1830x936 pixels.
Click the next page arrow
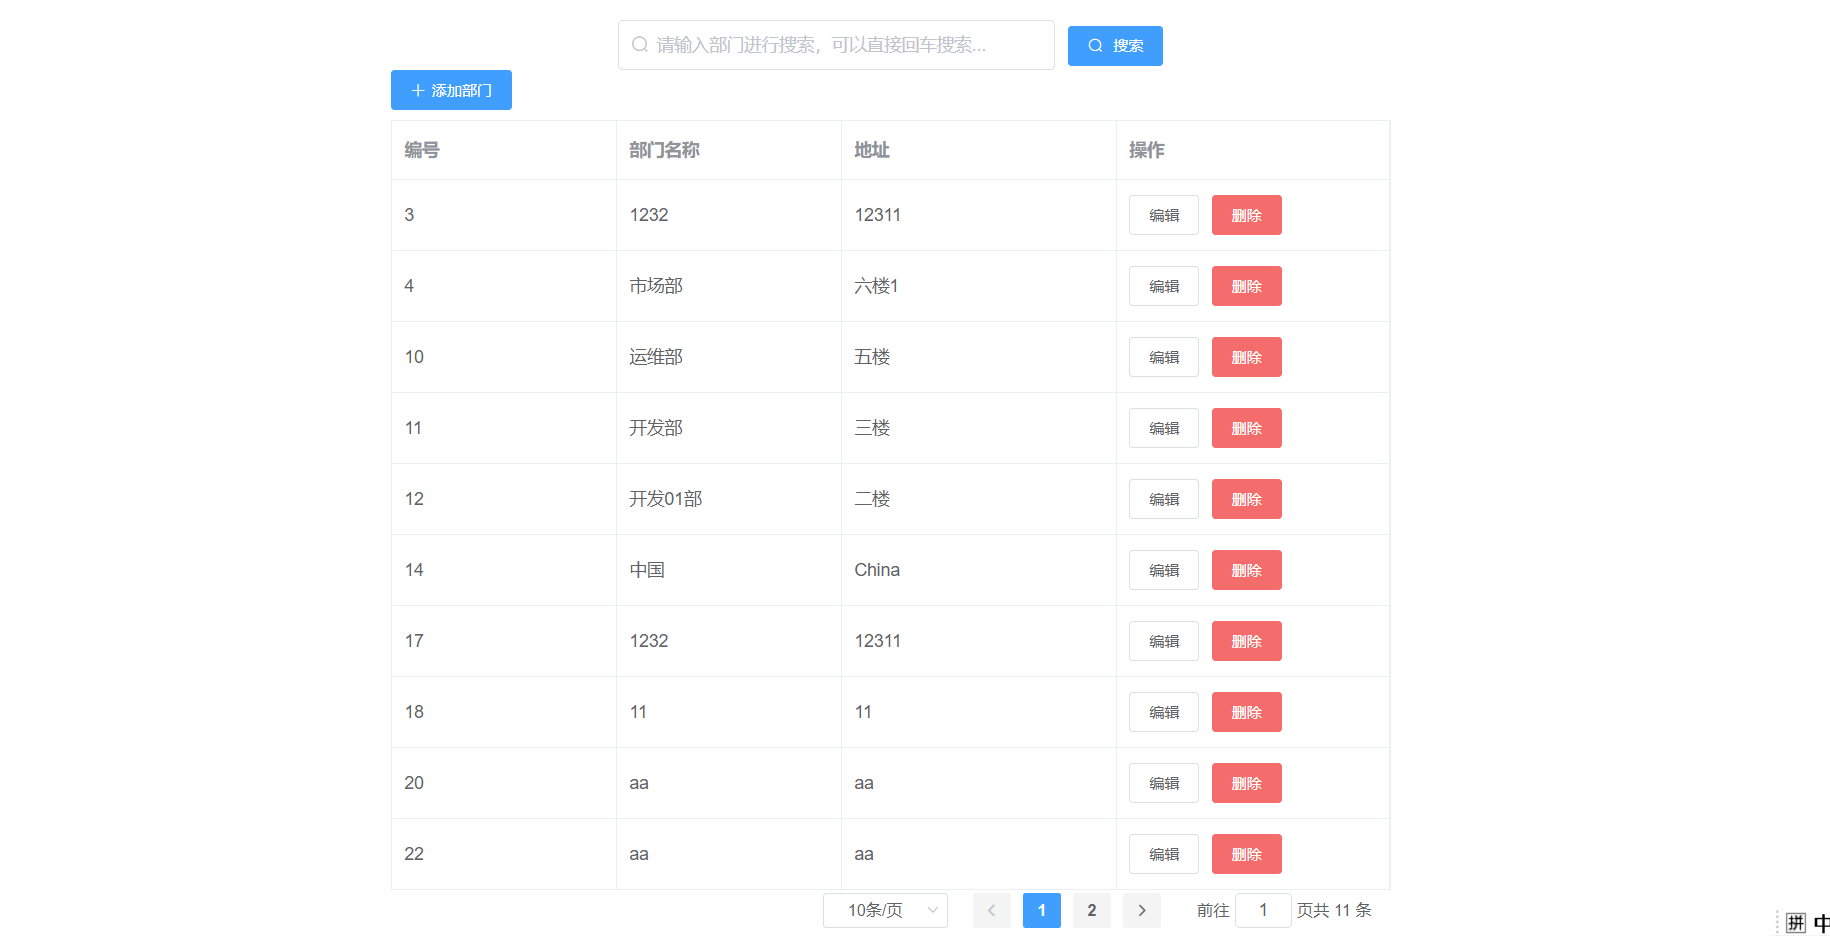[1141, 910]
